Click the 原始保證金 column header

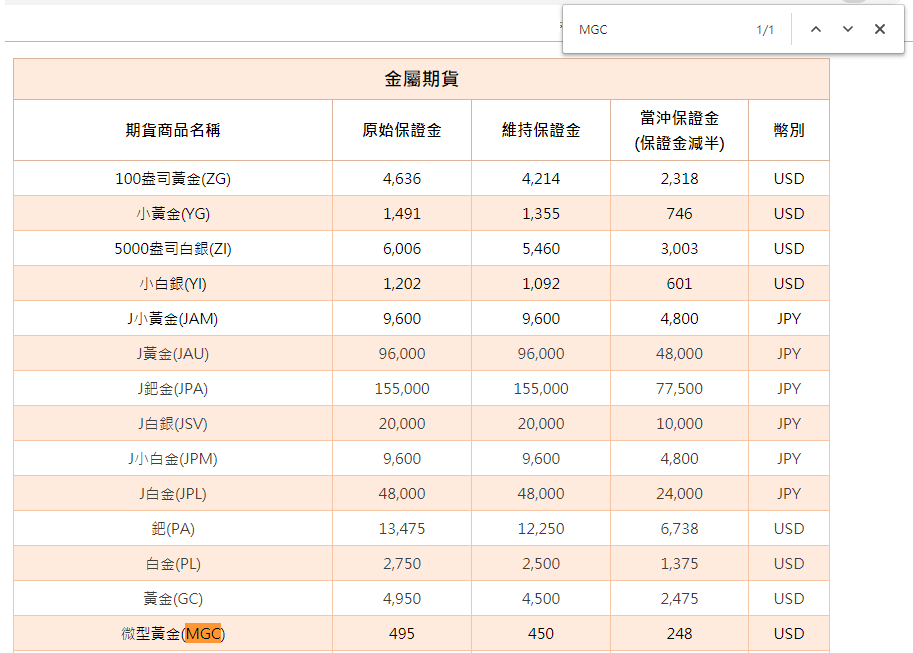click(x=402, y=130)
